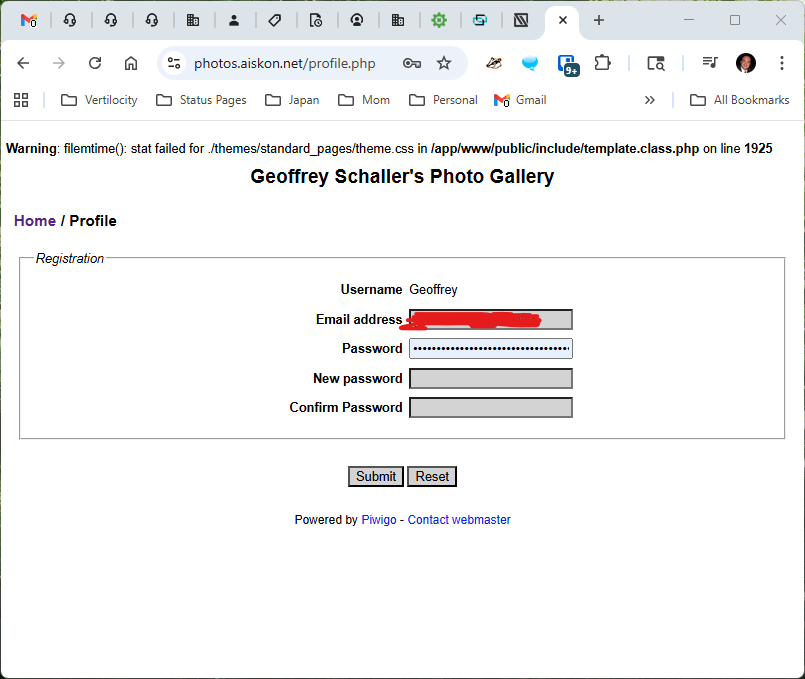The width and height of the screenshot is (805, 679).
Task: Expand the Status Pages bookmark folder
Action: tap(201, 100)
